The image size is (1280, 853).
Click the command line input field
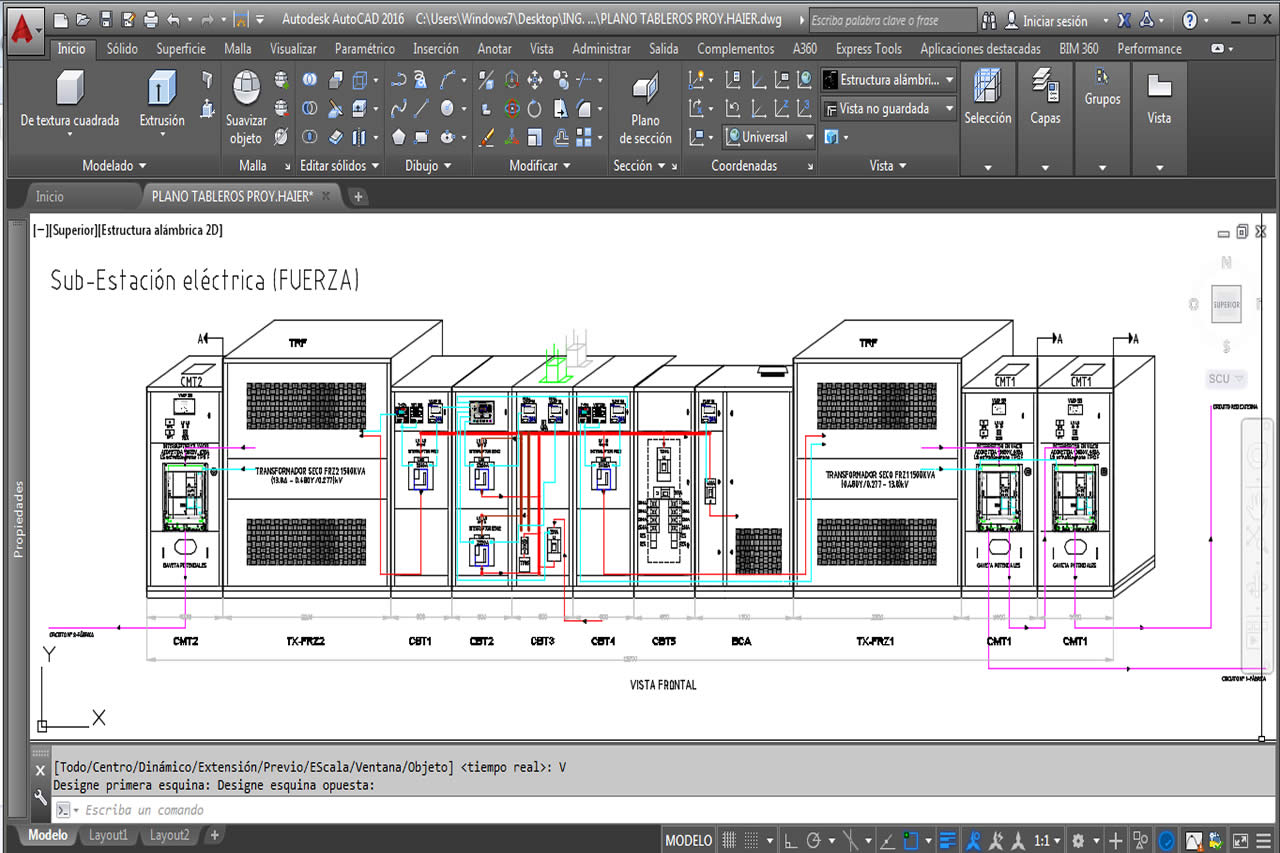[400, 810]
